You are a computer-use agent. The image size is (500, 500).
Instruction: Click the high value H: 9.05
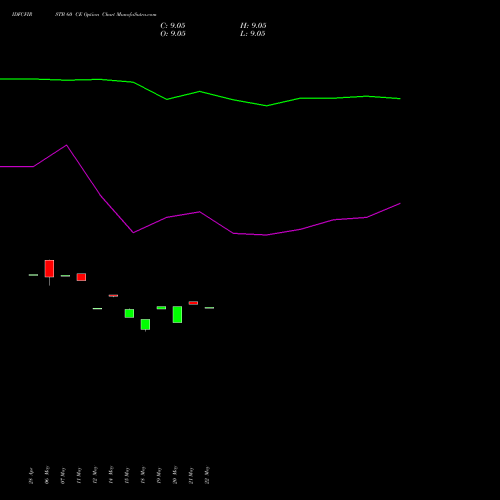coord(253,26)
